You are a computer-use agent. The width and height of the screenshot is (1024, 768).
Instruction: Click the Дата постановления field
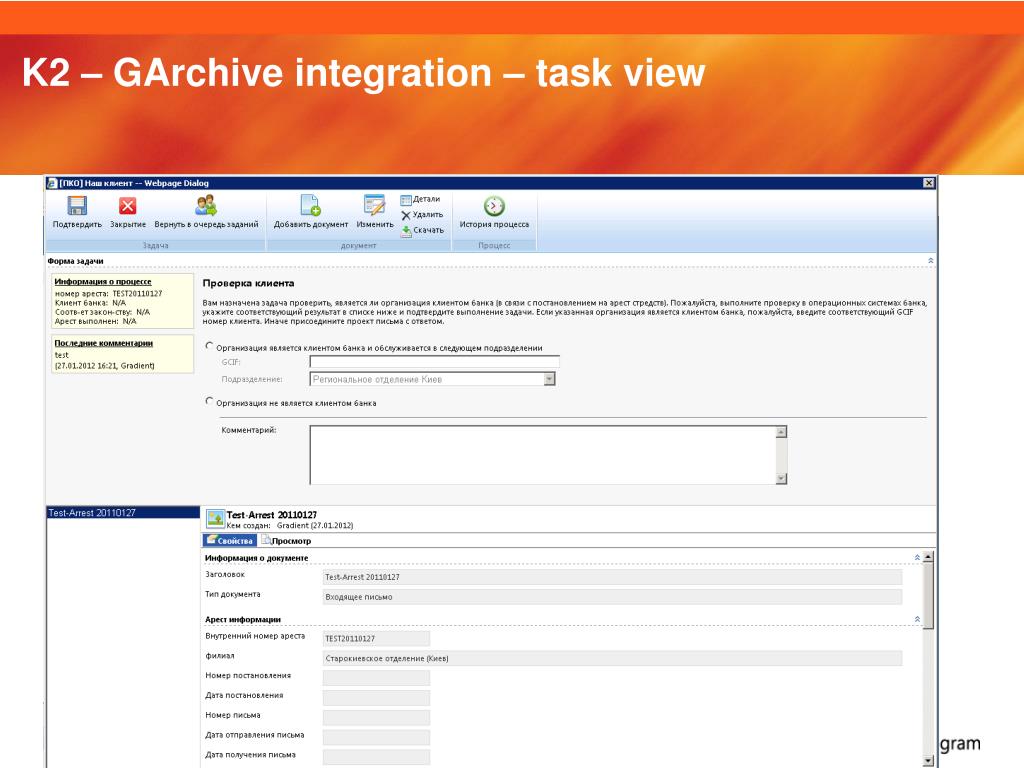(x=376, y=697)
